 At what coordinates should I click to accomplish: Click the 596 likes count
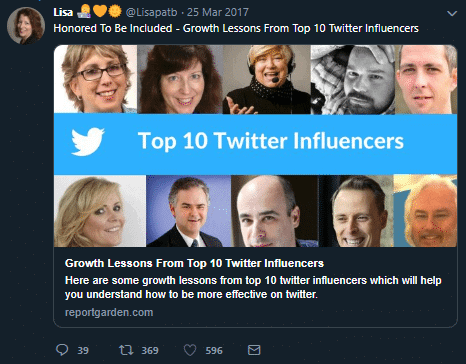[214, 350]
